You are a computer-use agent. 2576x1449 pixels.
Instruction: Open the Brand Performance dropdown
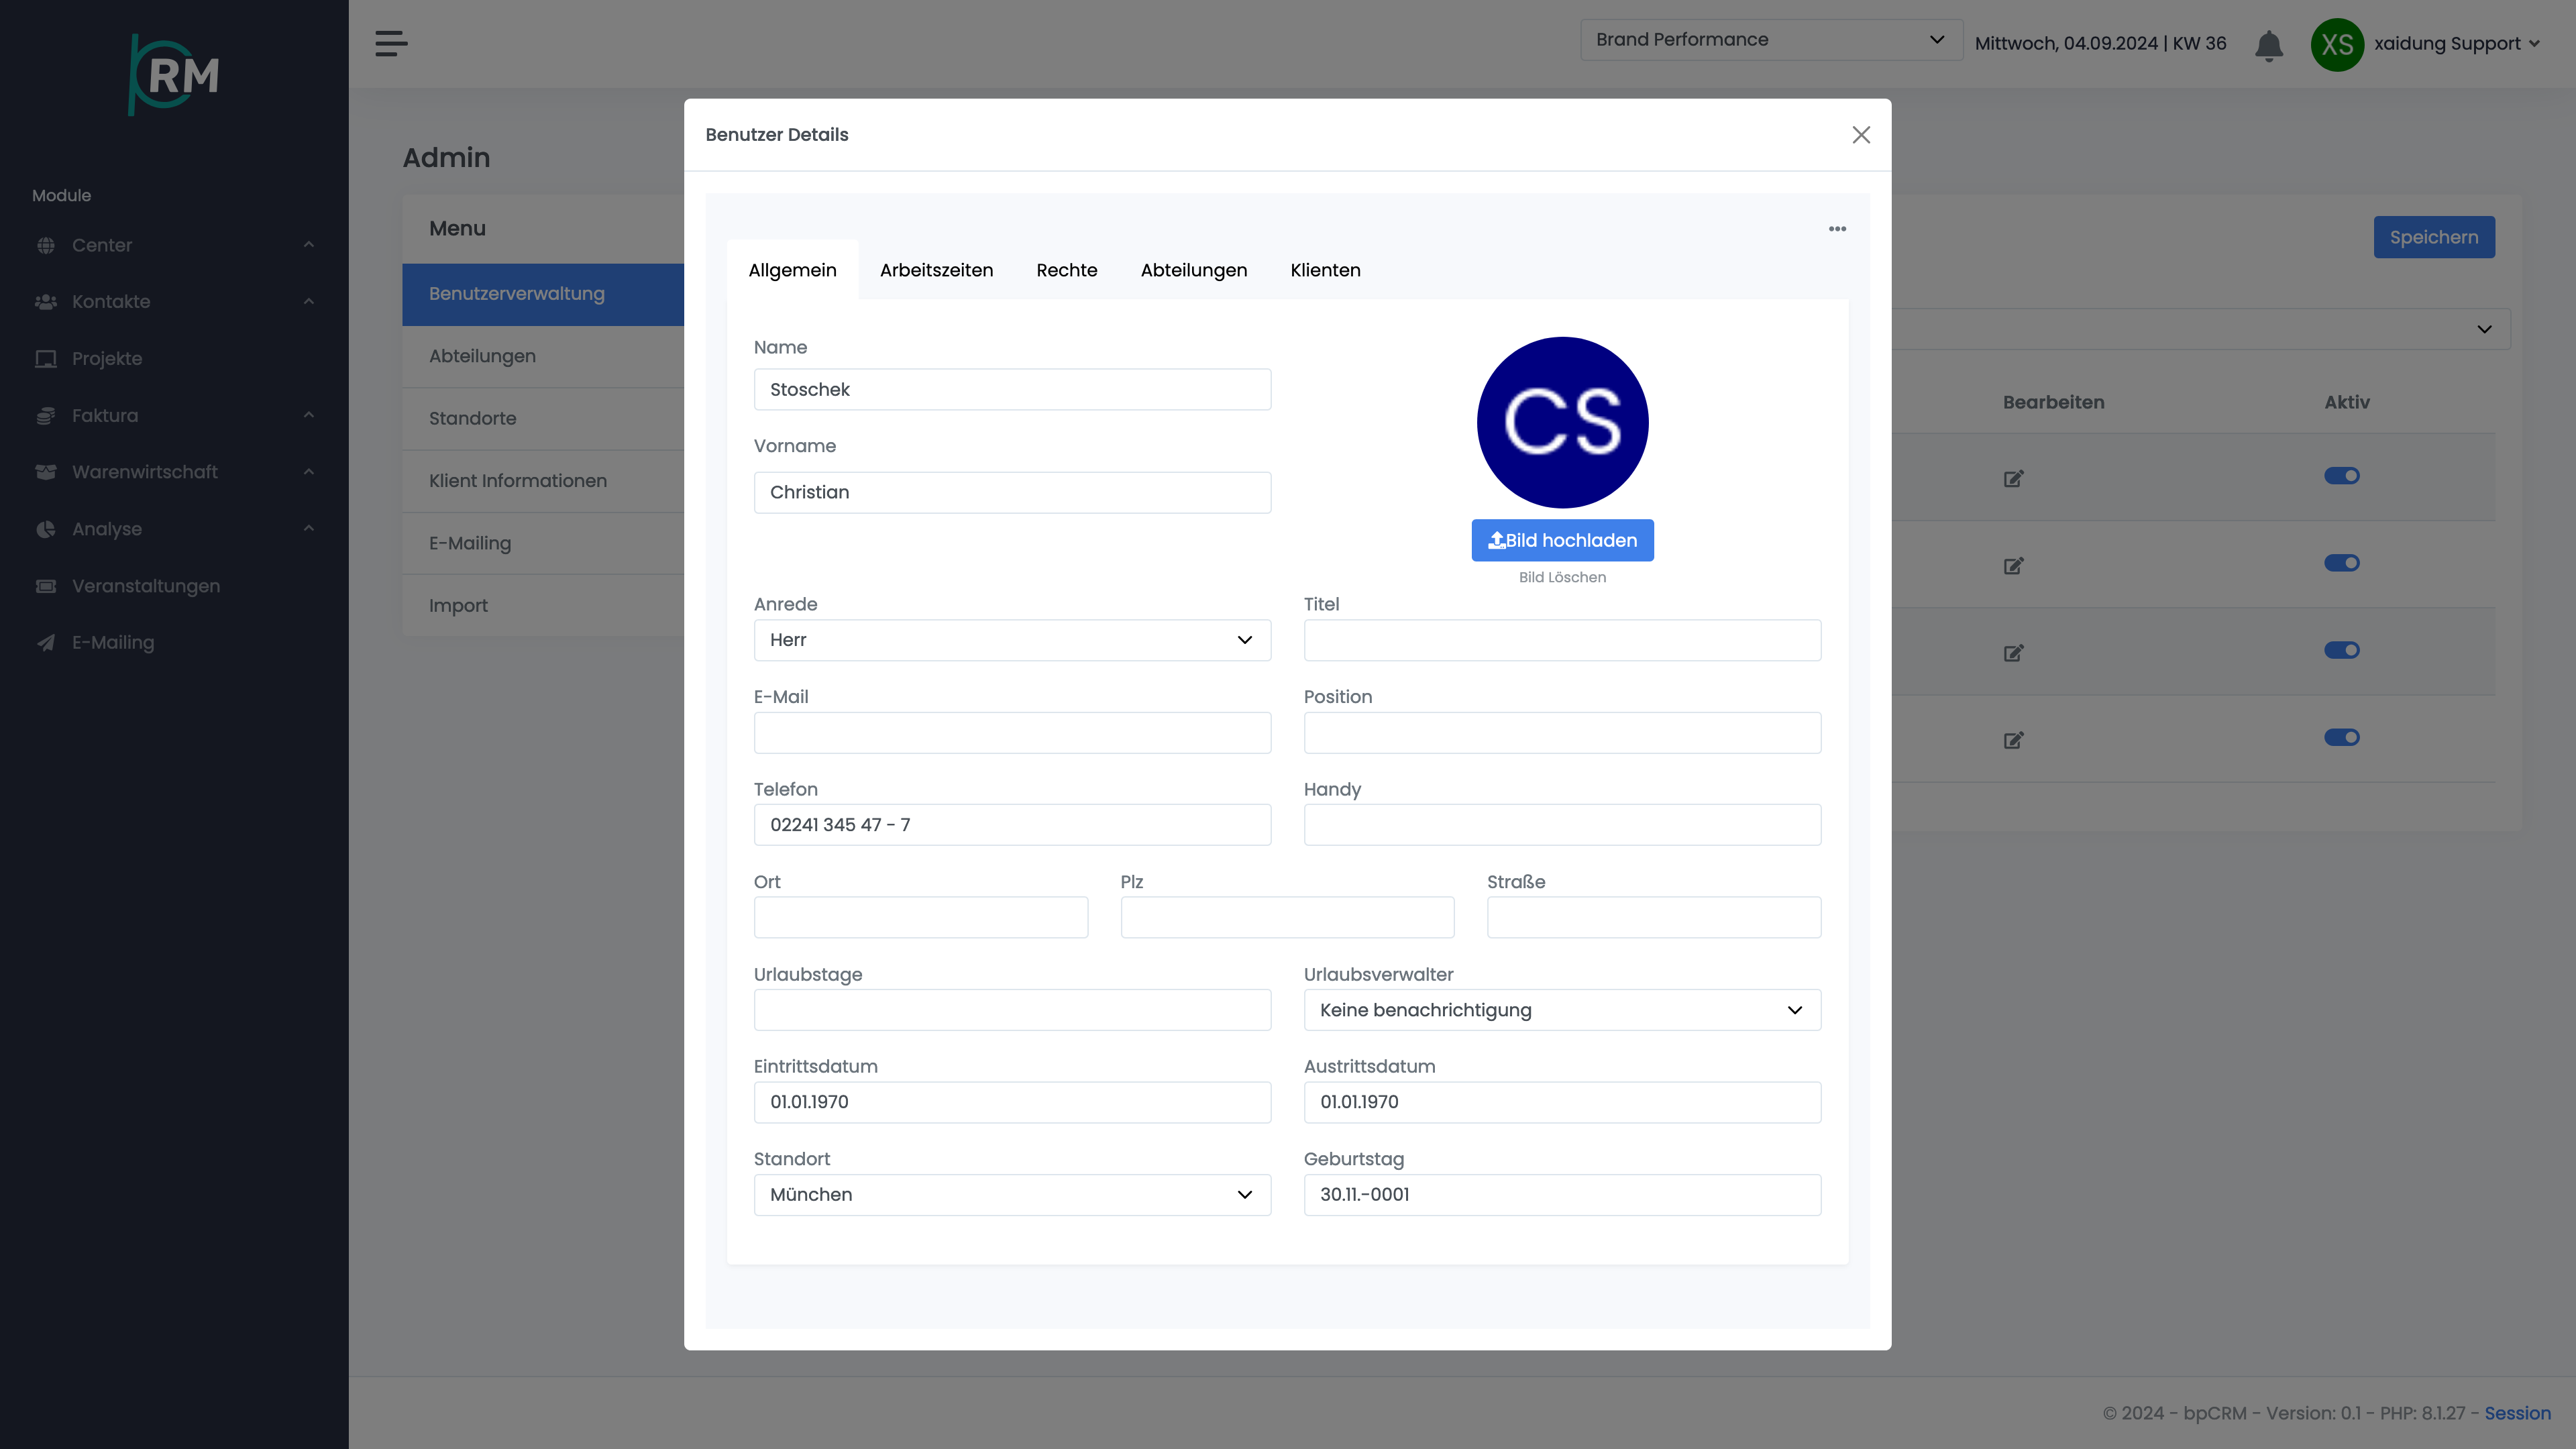click(x=1771, y=40)
